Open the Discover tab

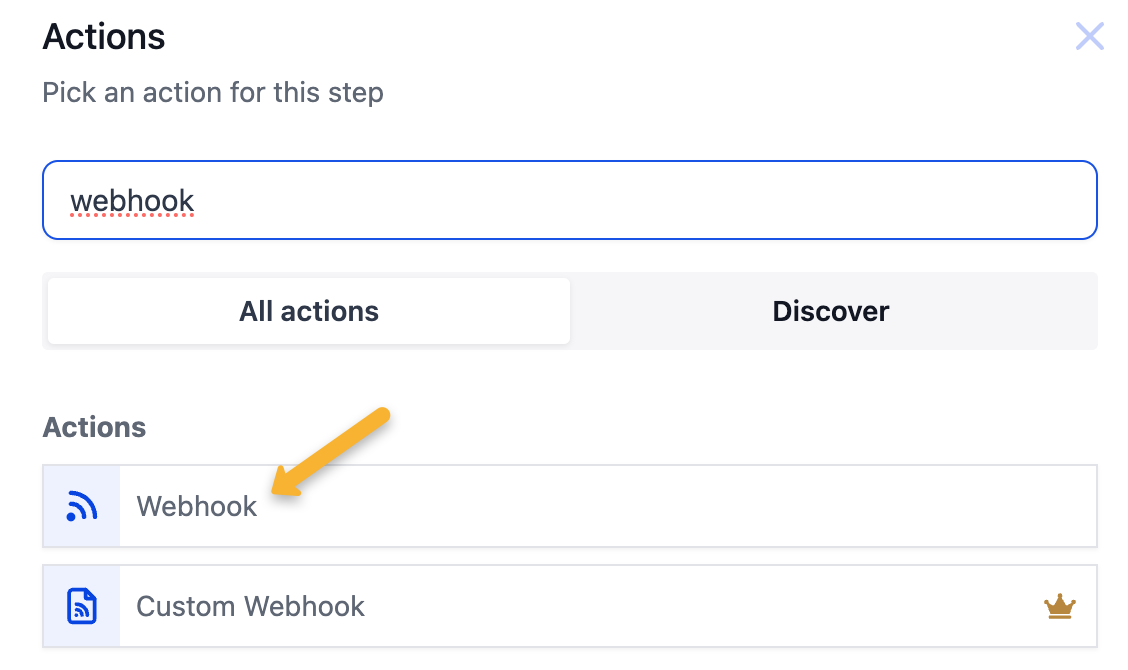point(831,311)
